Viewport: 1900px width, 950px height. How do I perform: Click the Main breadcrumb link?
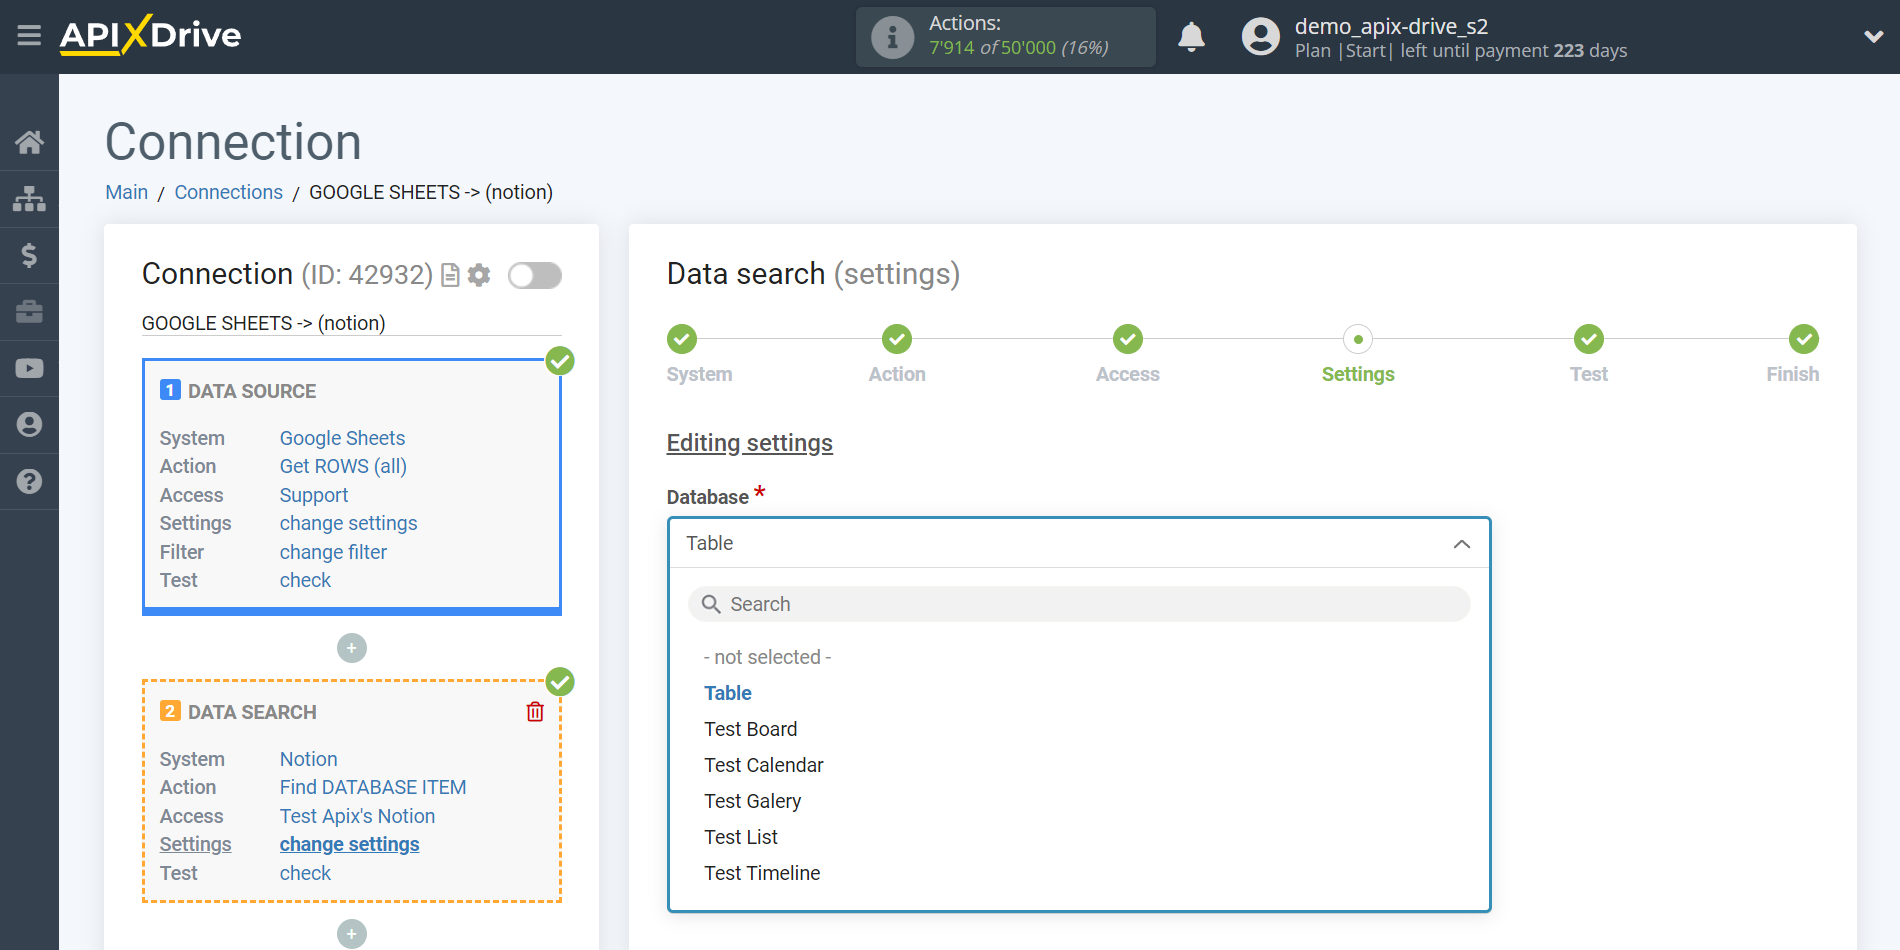tap(127, 192)
